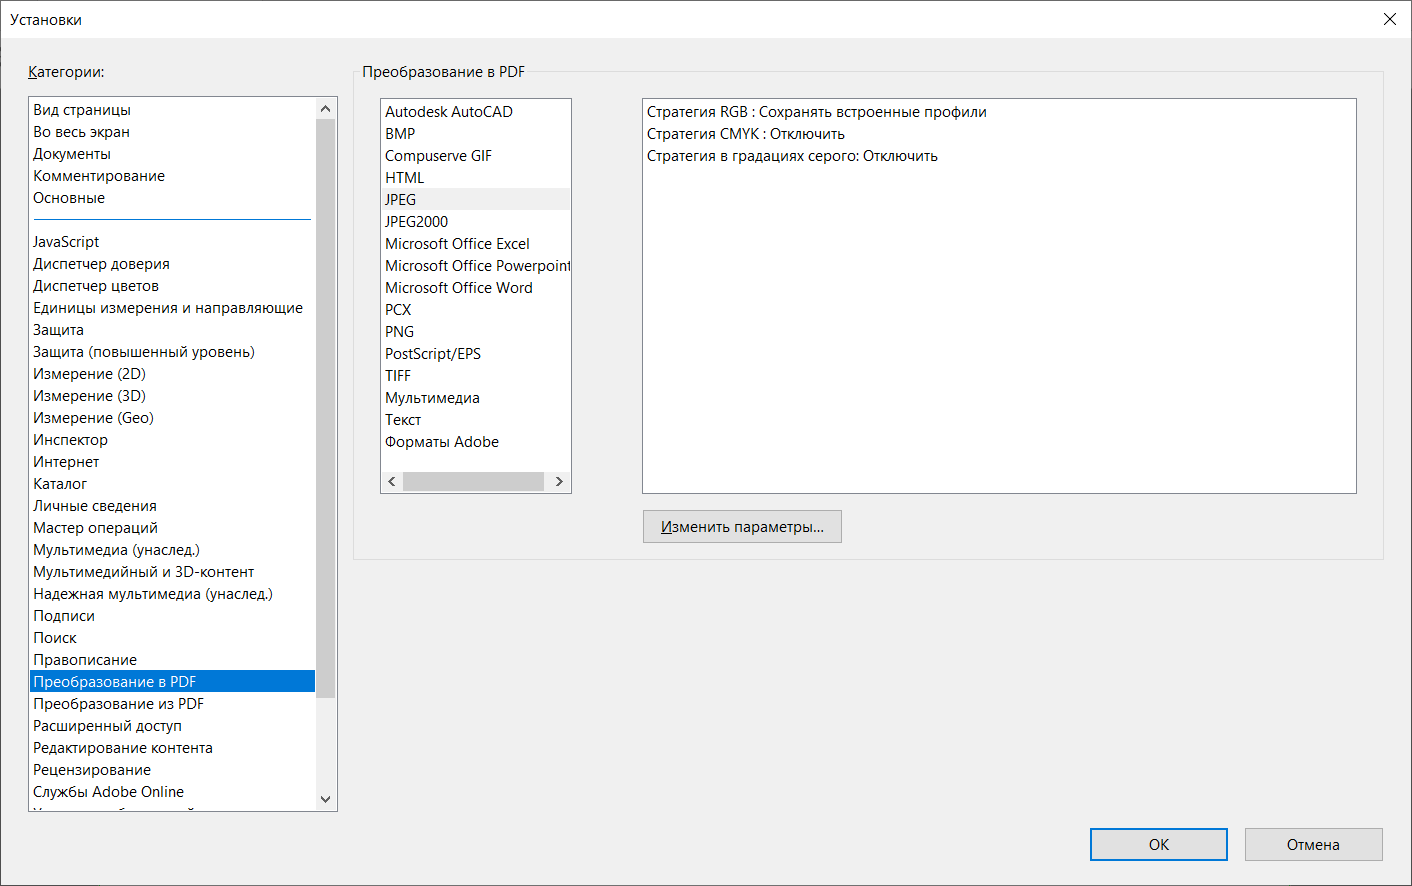Select Microsoft Office Word format
1412x886 pixels.
point(458,288)
